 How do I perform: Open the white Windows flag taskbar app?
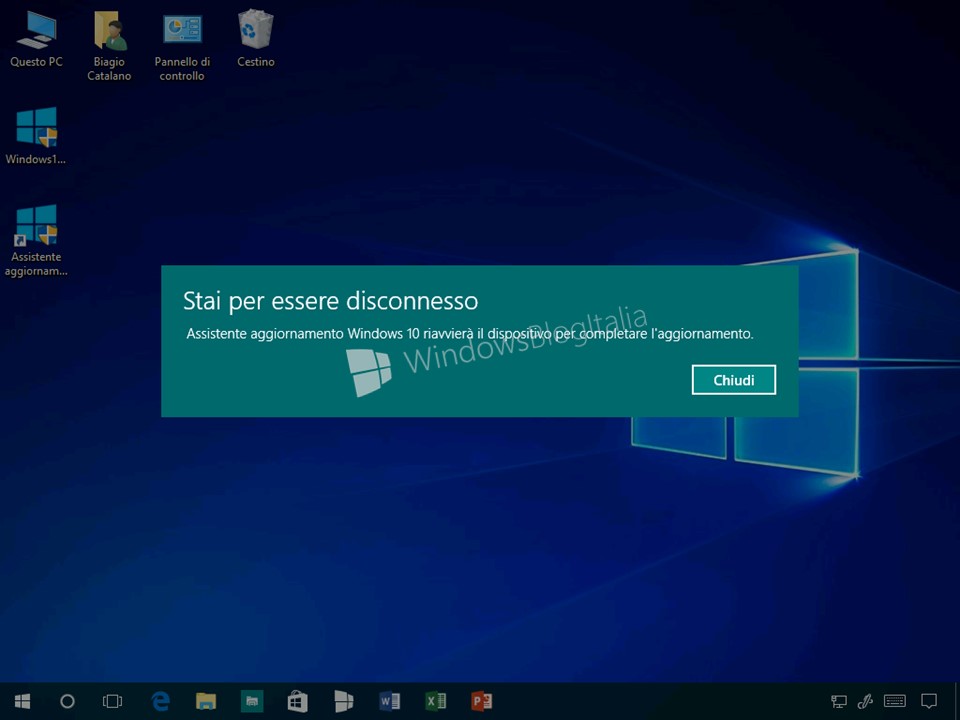343,701
